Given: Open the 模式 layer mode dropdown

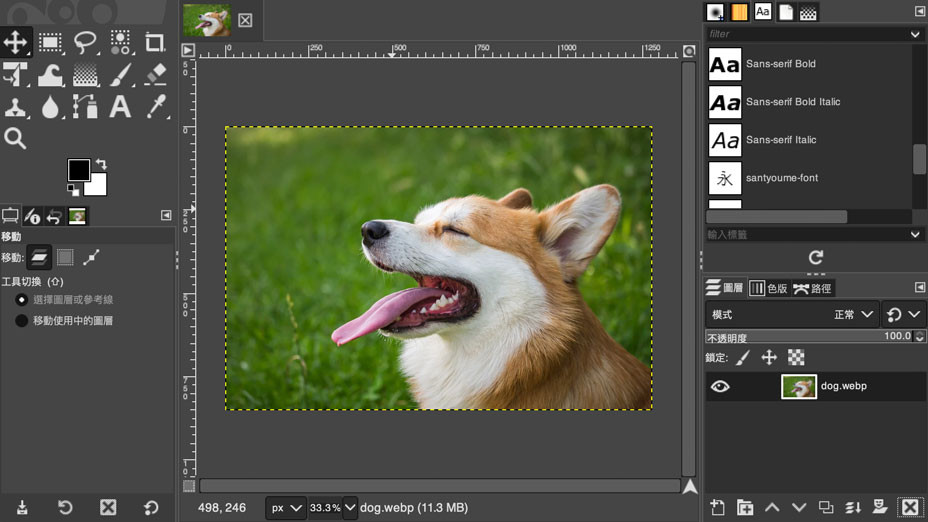Looking at the screenshot, I should tap(792, 314).
